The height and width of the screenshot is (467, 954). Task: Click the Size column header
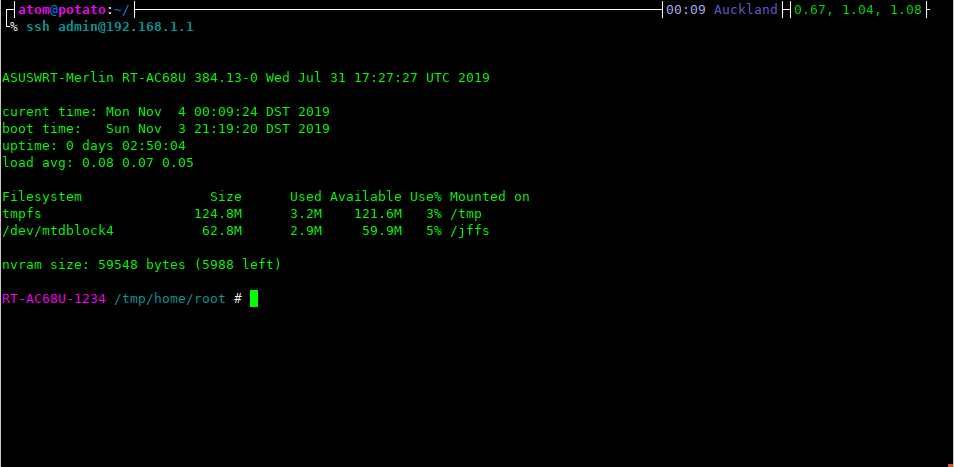point(226,197)
